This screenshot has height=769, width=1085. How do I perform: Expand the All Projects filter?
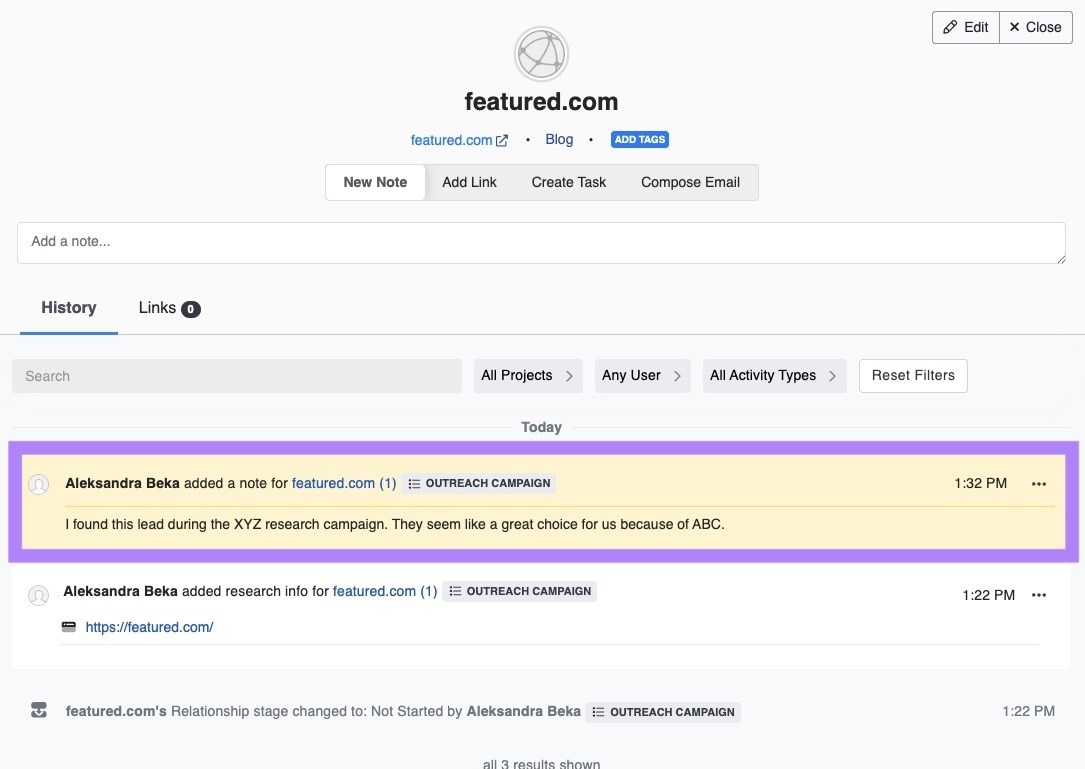[528, 375]
